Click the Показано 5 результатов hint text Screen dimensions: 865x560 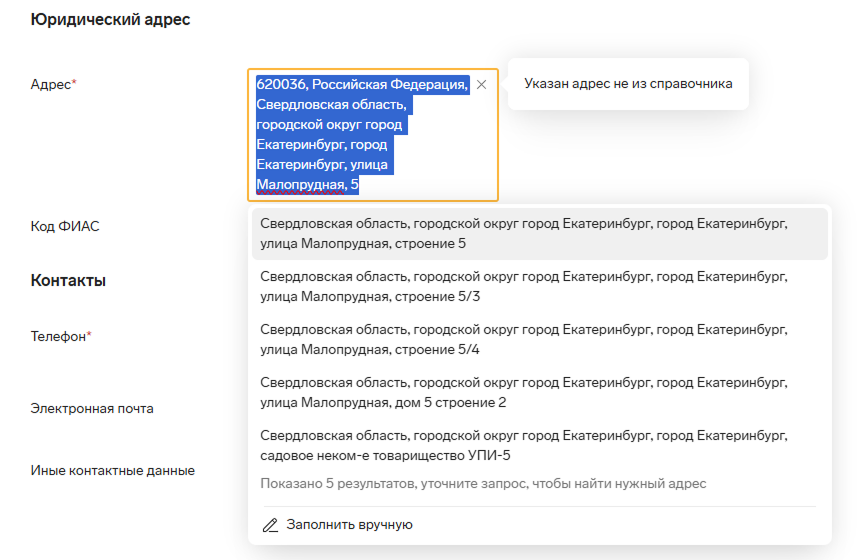point(483,484)
